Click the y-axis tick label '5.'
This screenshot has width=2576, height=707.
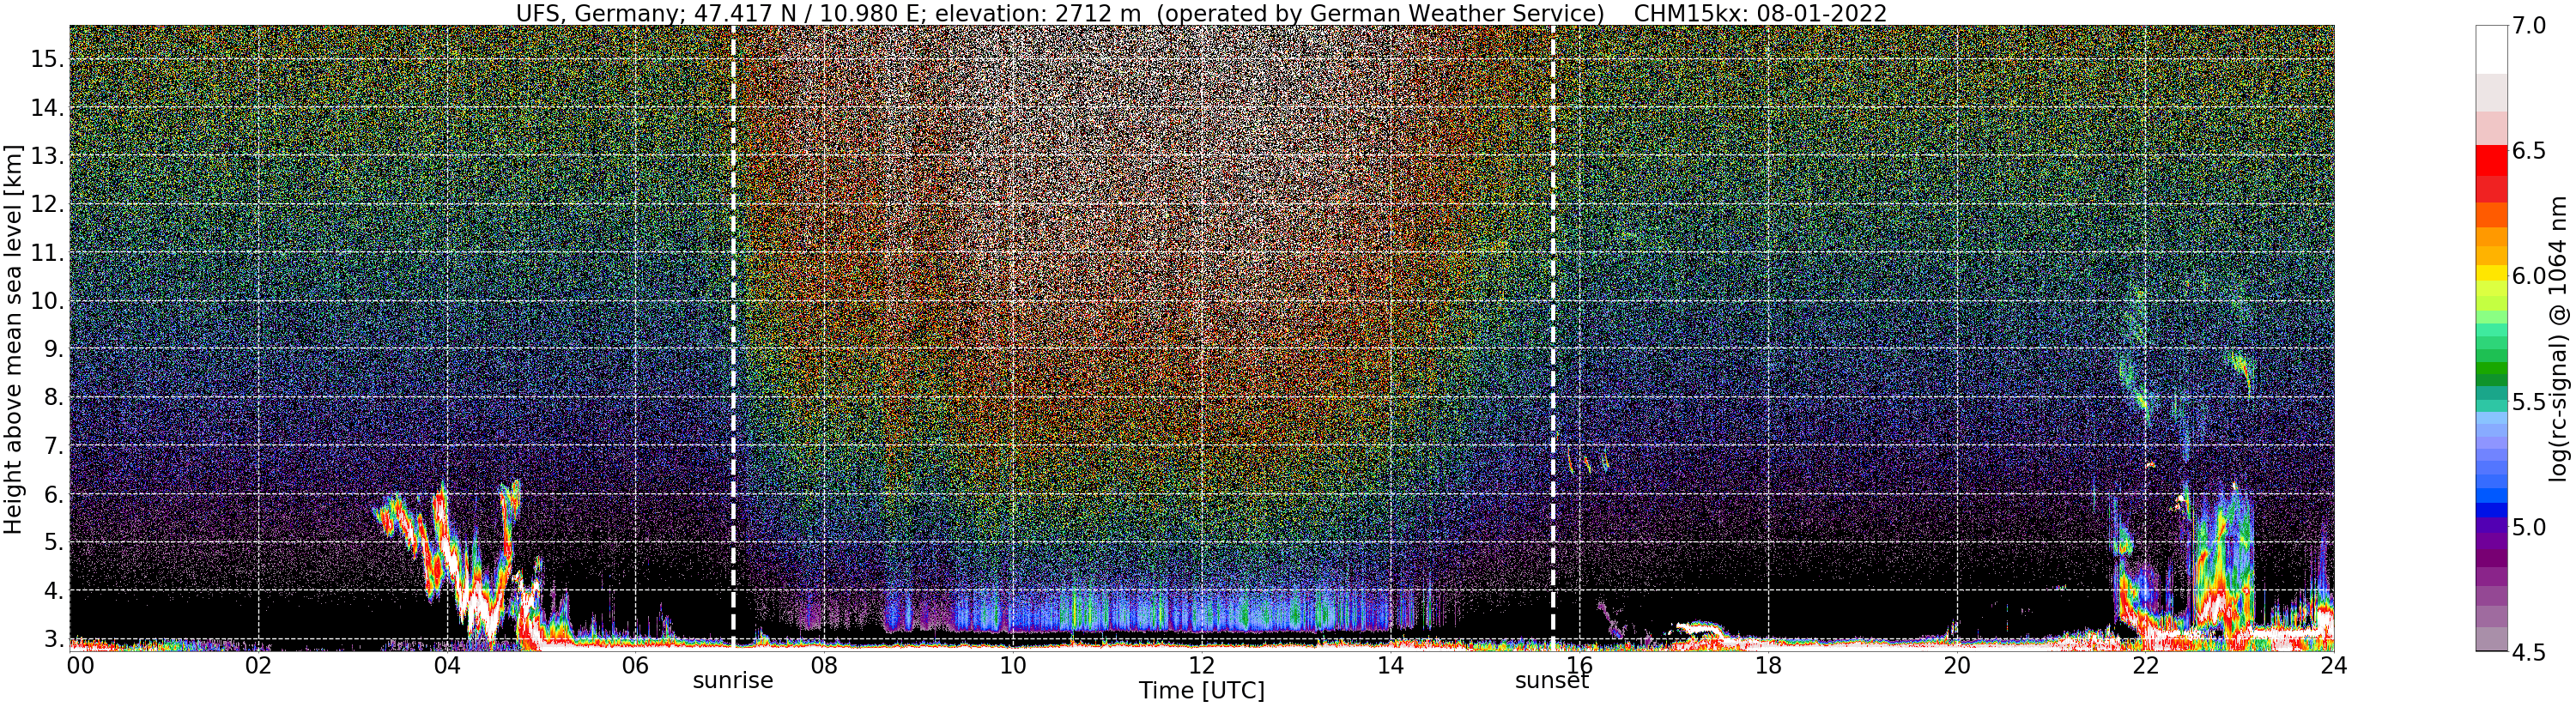coord(54,542)
